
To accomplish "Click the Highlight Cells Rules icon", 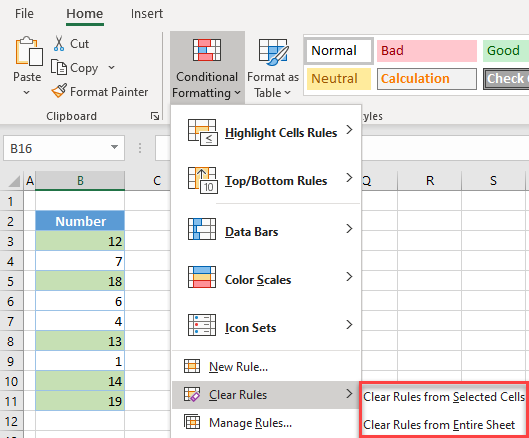I will point(202,132).
